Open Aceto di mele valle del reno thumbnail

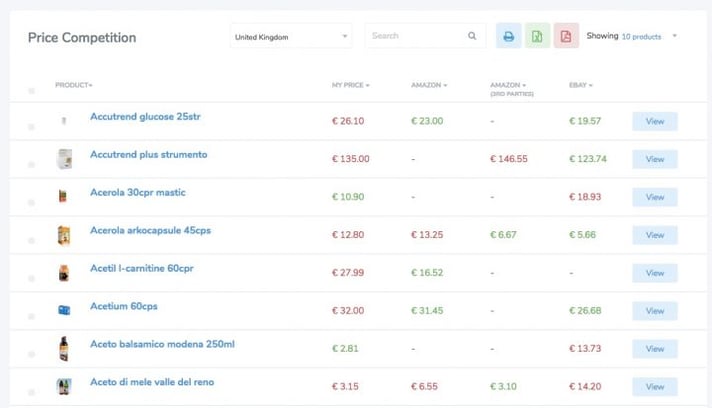click(64, 386)
